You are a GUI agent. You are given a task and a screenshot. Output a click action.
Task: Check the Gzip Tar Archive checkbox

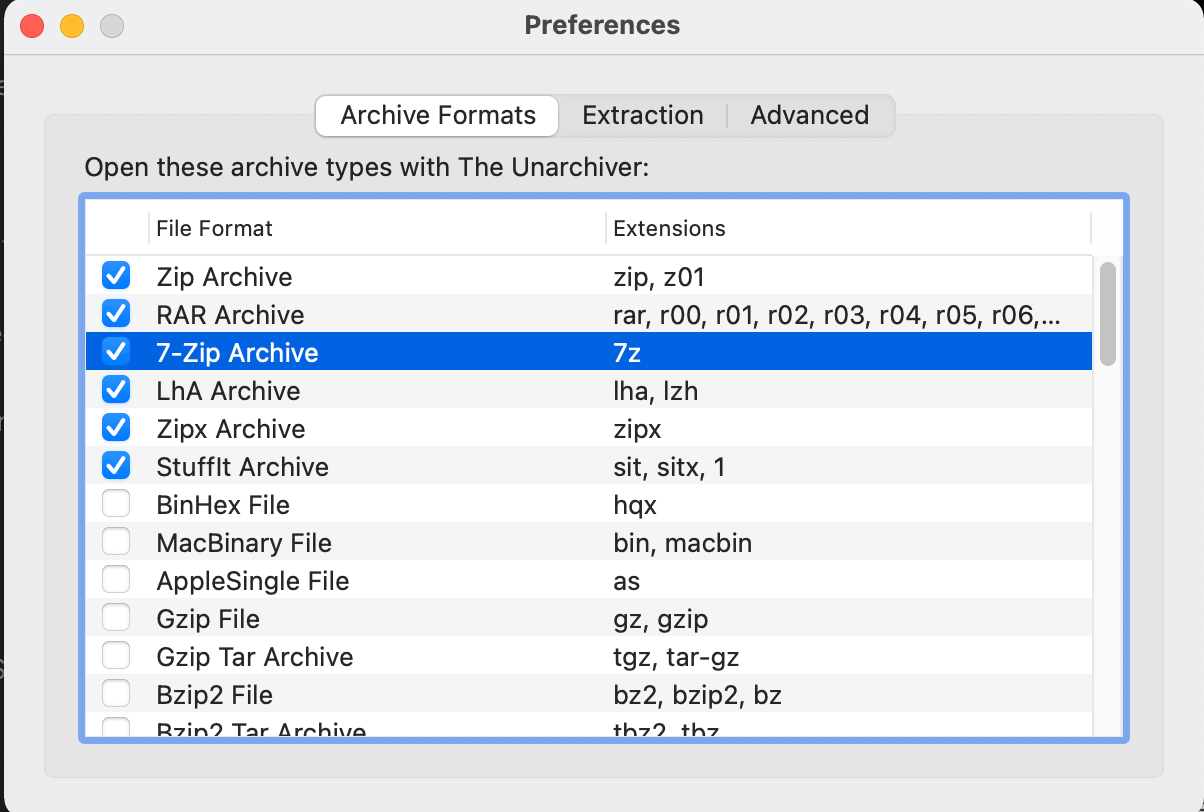[116, 655]
